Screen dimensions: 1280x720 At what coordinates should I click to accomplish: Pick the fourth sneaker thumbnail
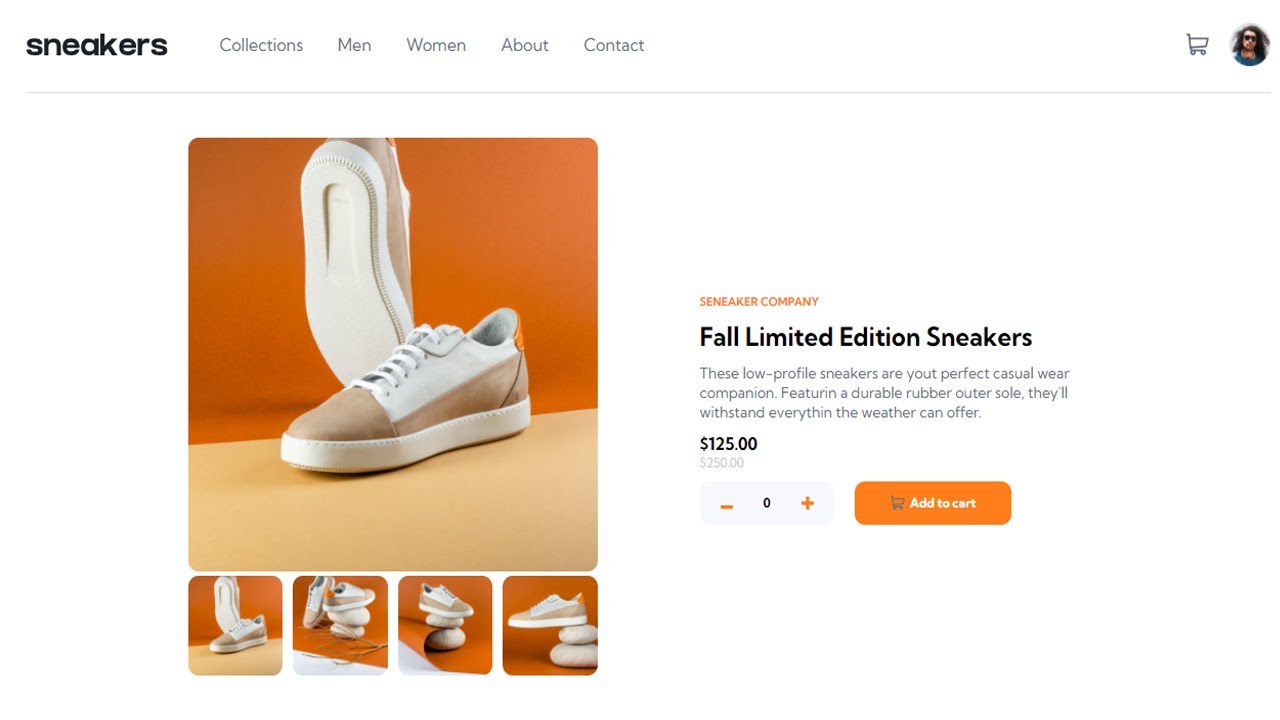pyautogui.click(x=550, y=625)
